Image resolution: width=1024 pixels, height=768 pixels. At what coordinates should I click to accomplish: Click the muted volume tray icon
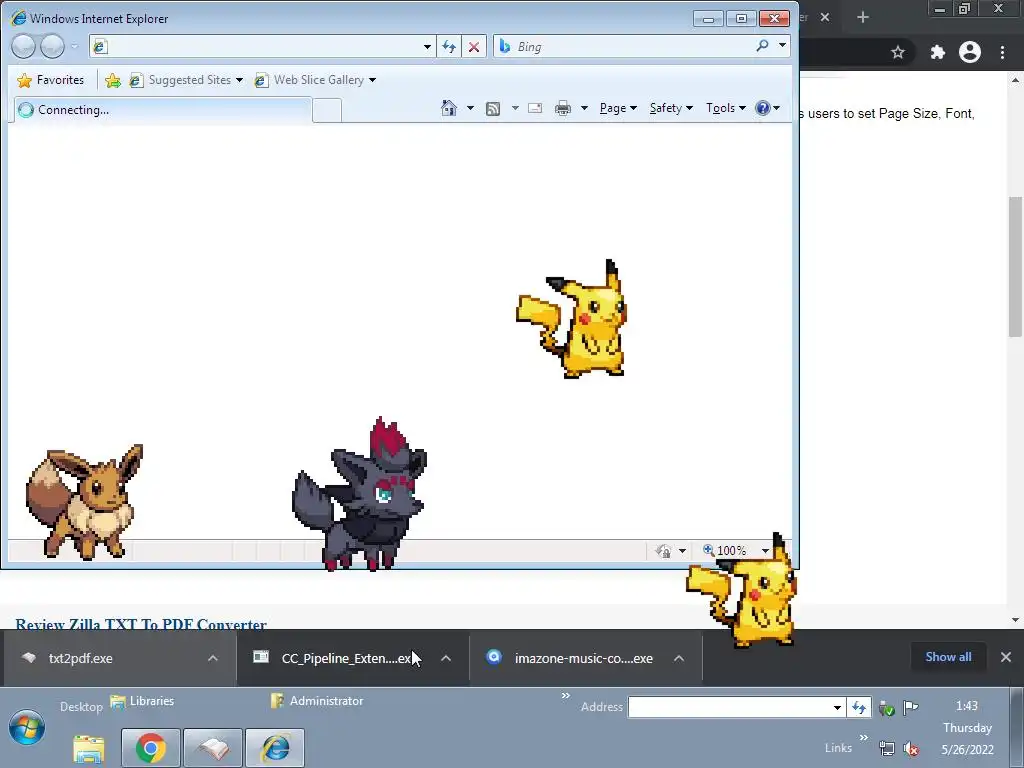click(911, 748)
